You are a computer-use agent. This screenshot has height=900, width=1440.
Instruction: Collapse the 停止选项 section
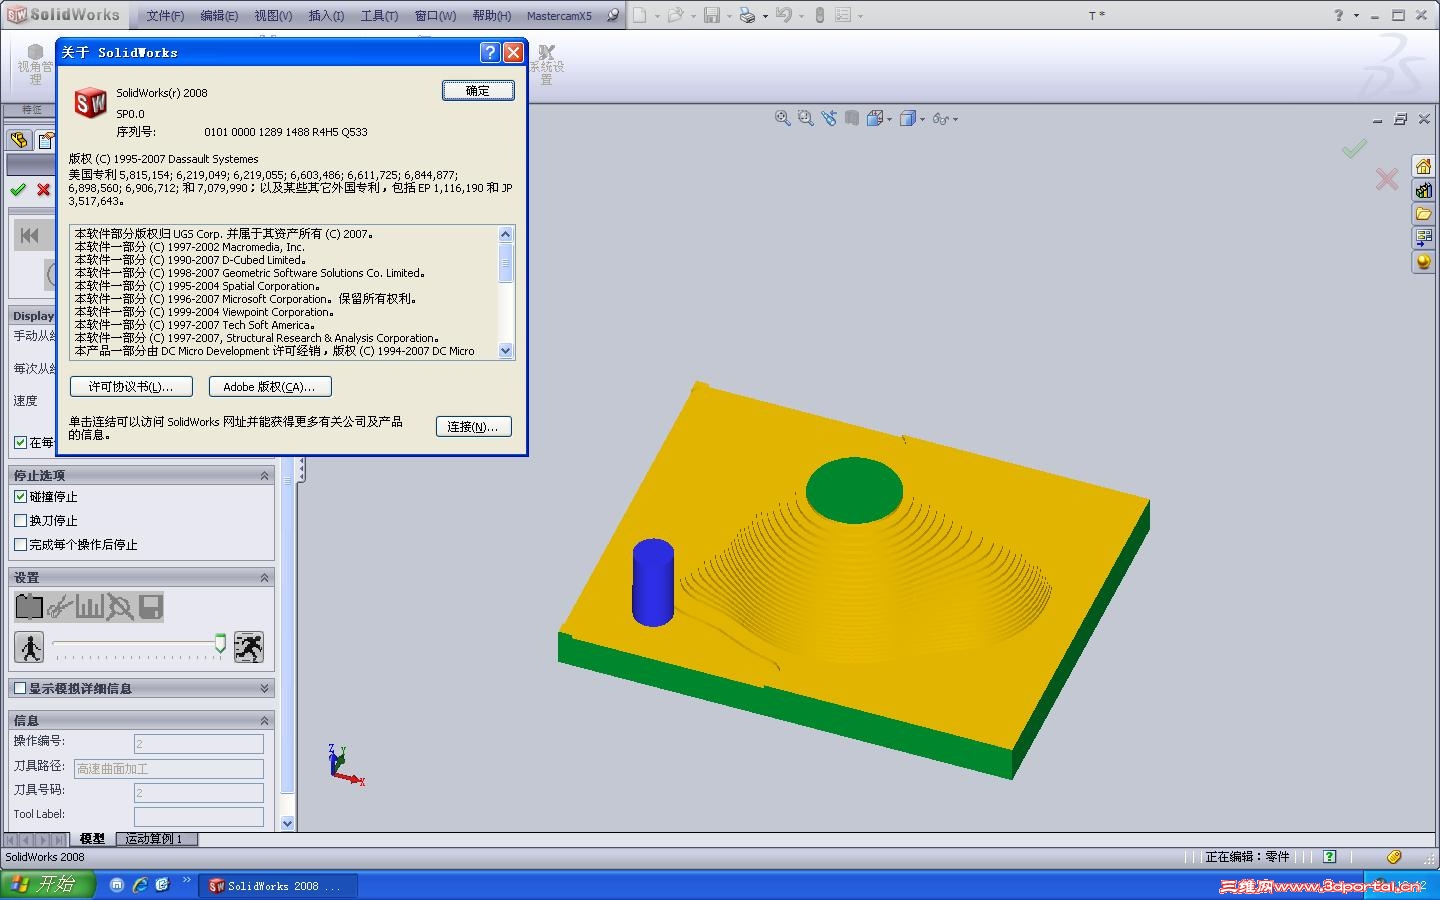(265, 476)
